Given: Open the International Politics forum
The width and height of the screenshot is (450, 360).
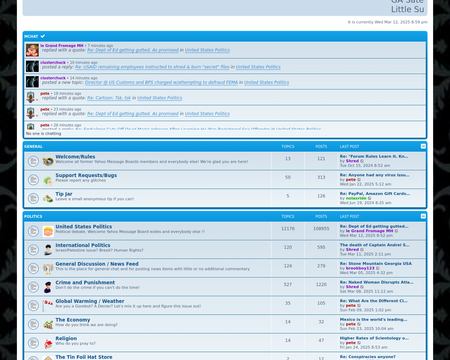Looking at the screenshot, I should [x=83, y=245].
